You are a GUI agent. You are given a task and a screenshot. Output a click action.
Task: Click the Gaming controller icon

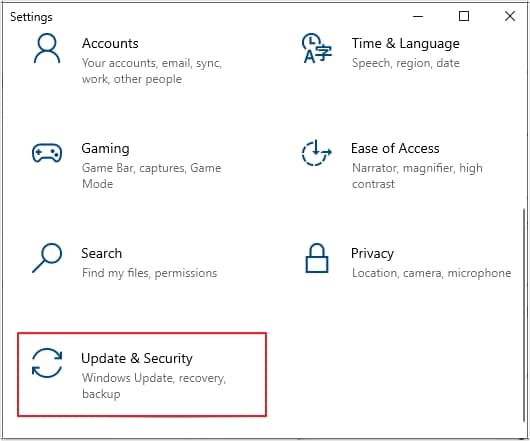[x=47, y=153]
